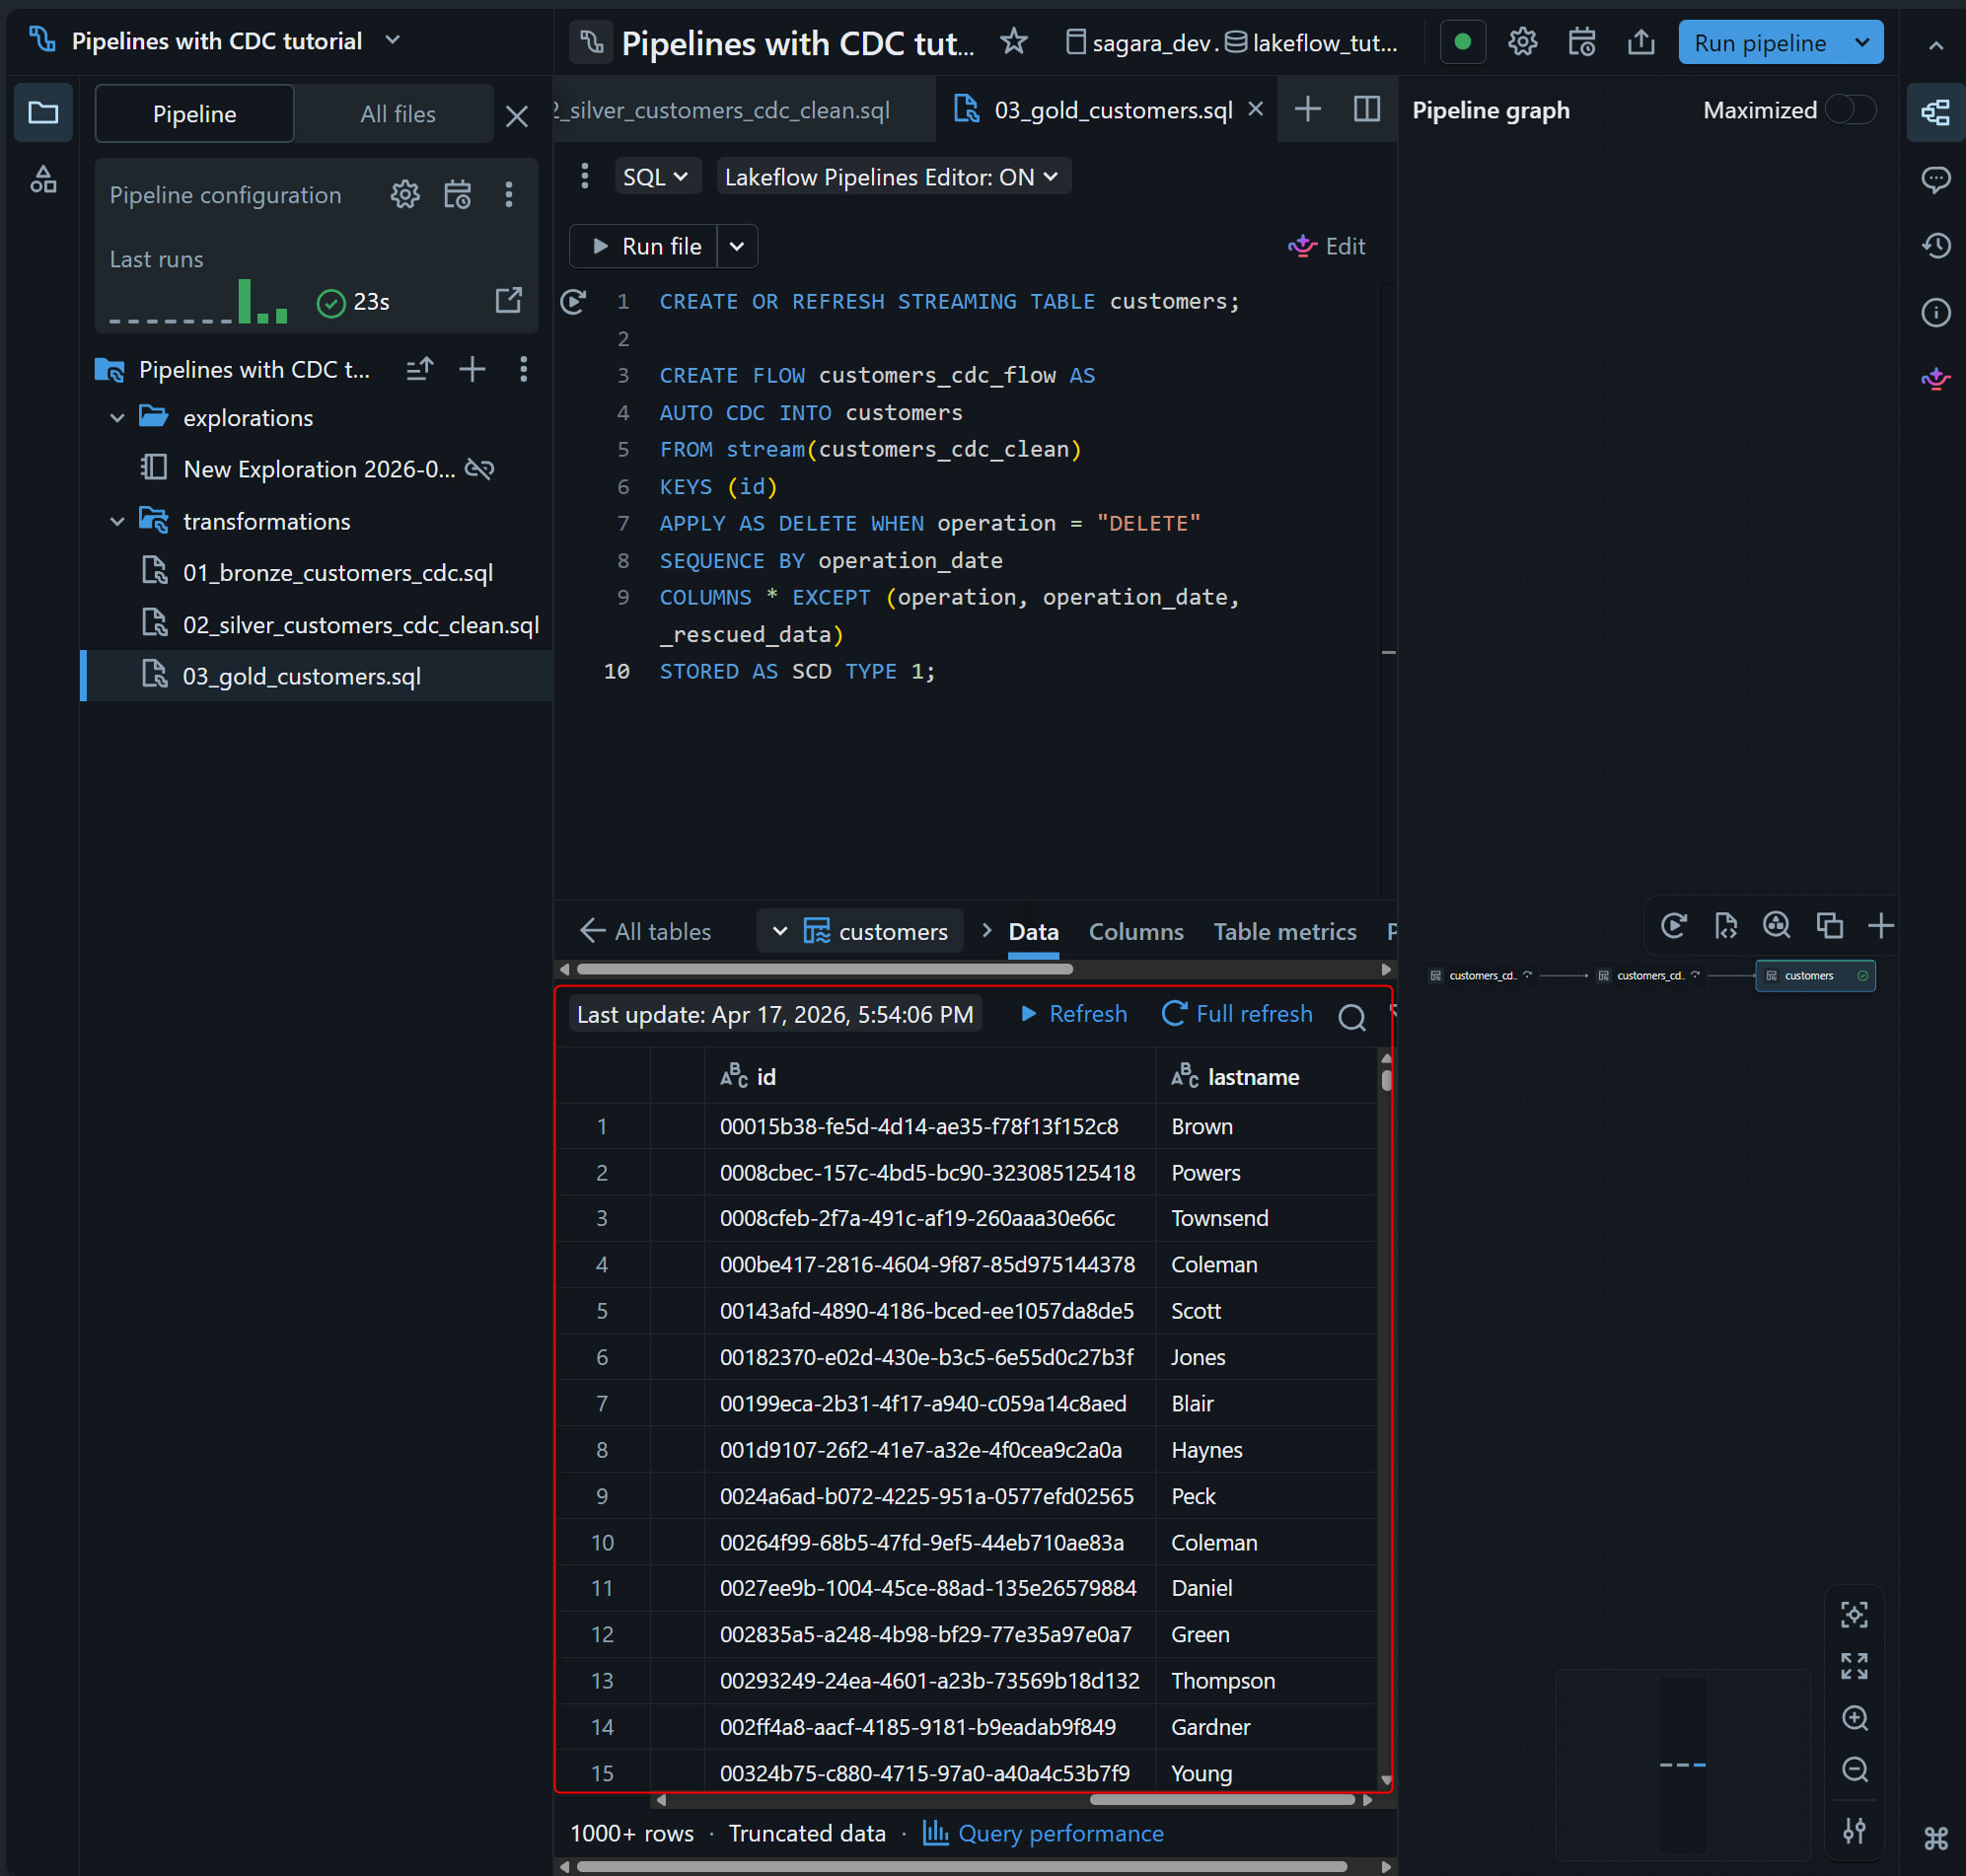Open the SQL language dropdown

pyautogui.click(x=655, y=177)
